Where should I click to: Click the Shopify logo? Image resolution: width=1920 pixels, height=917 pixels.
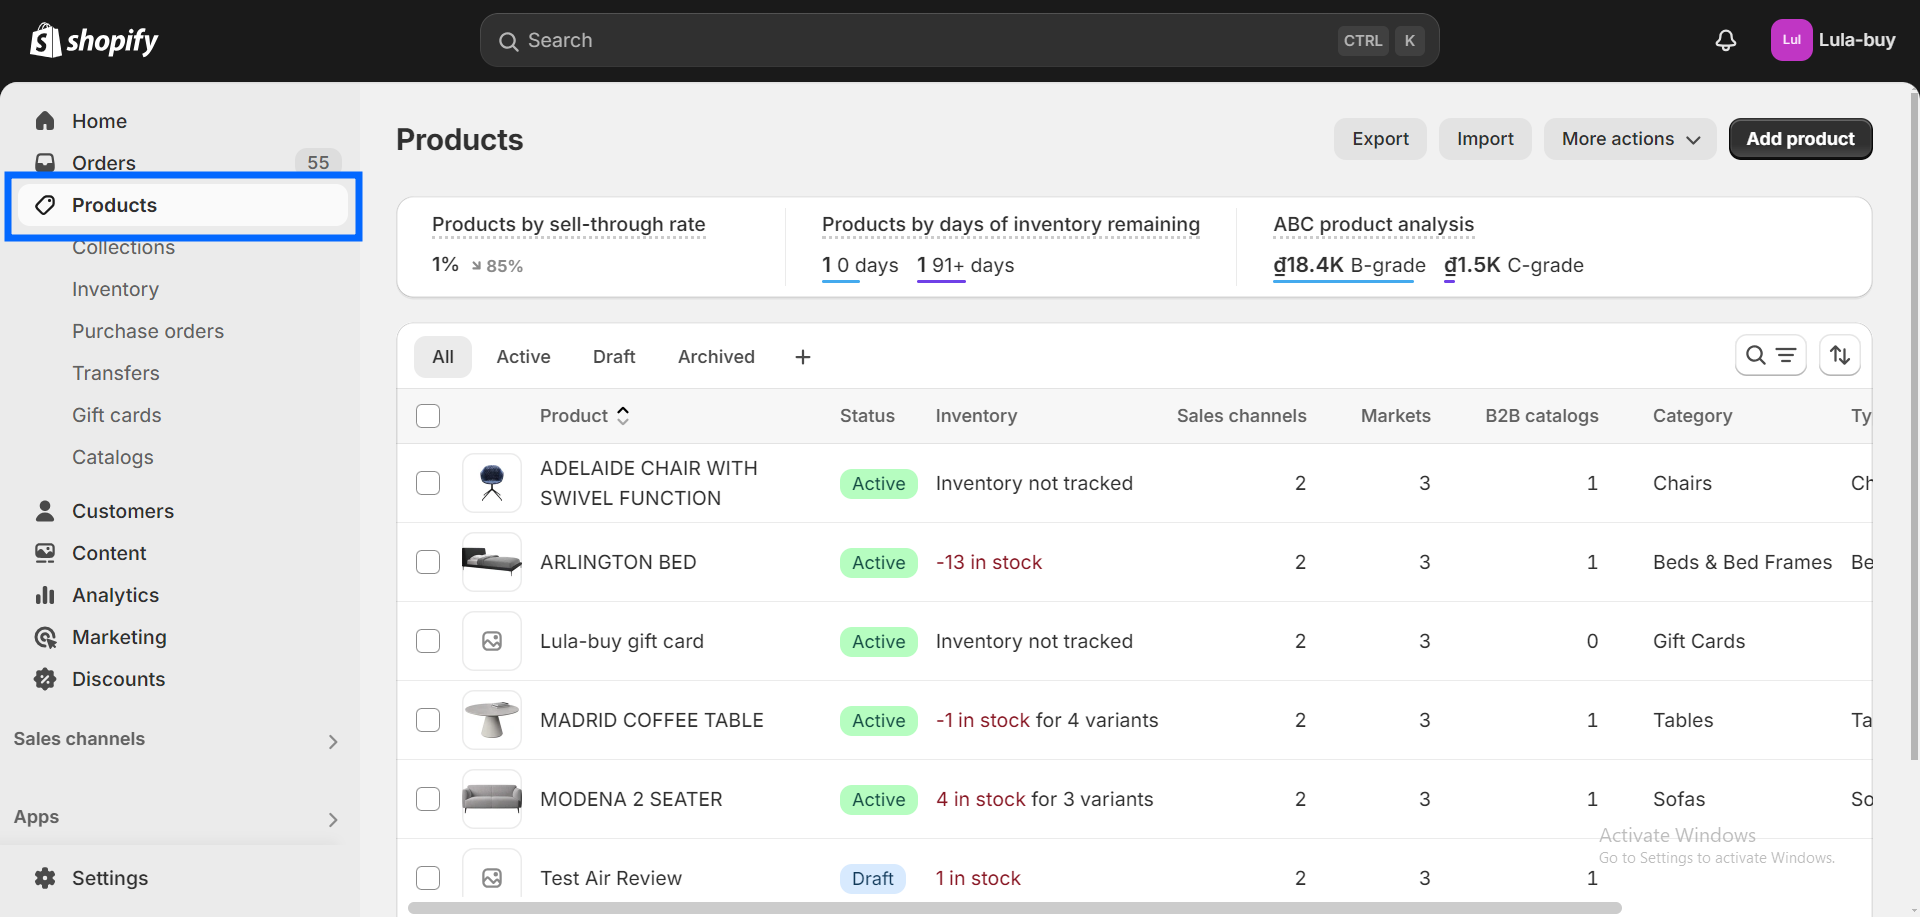coord(94,40)
